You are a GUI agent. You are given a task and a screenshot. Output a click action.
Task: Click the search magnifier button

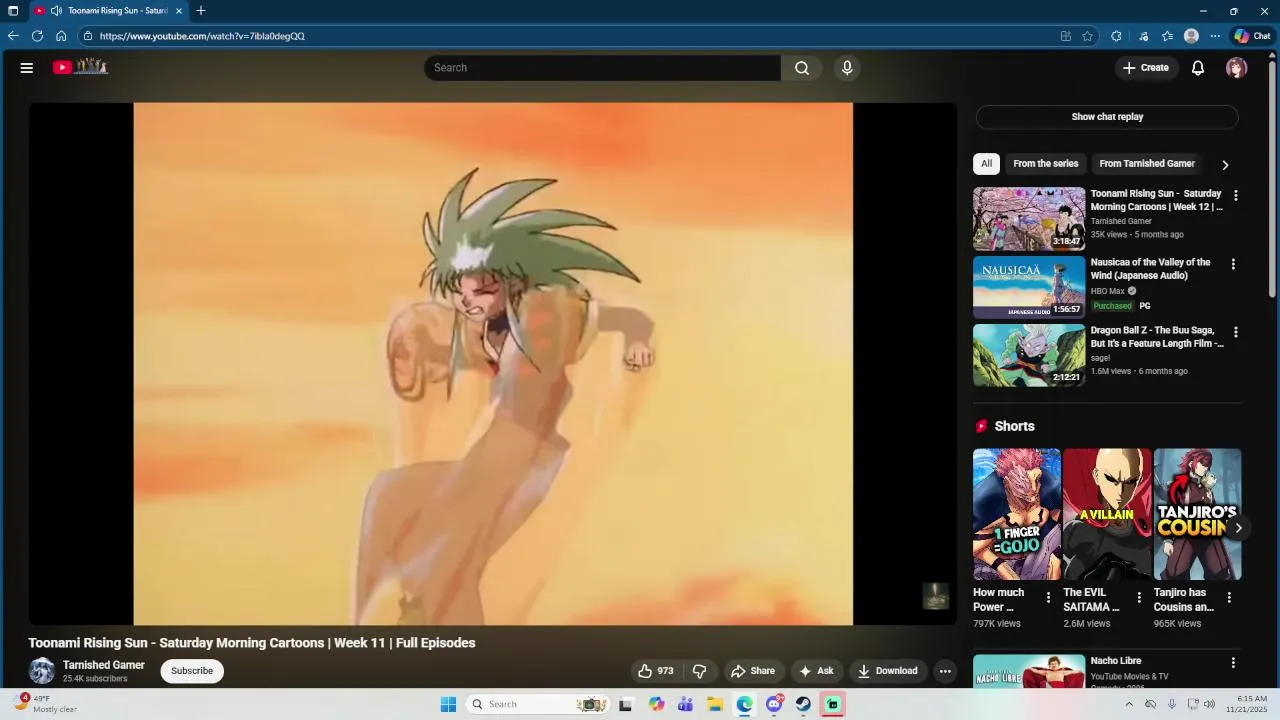click(802, 68)
